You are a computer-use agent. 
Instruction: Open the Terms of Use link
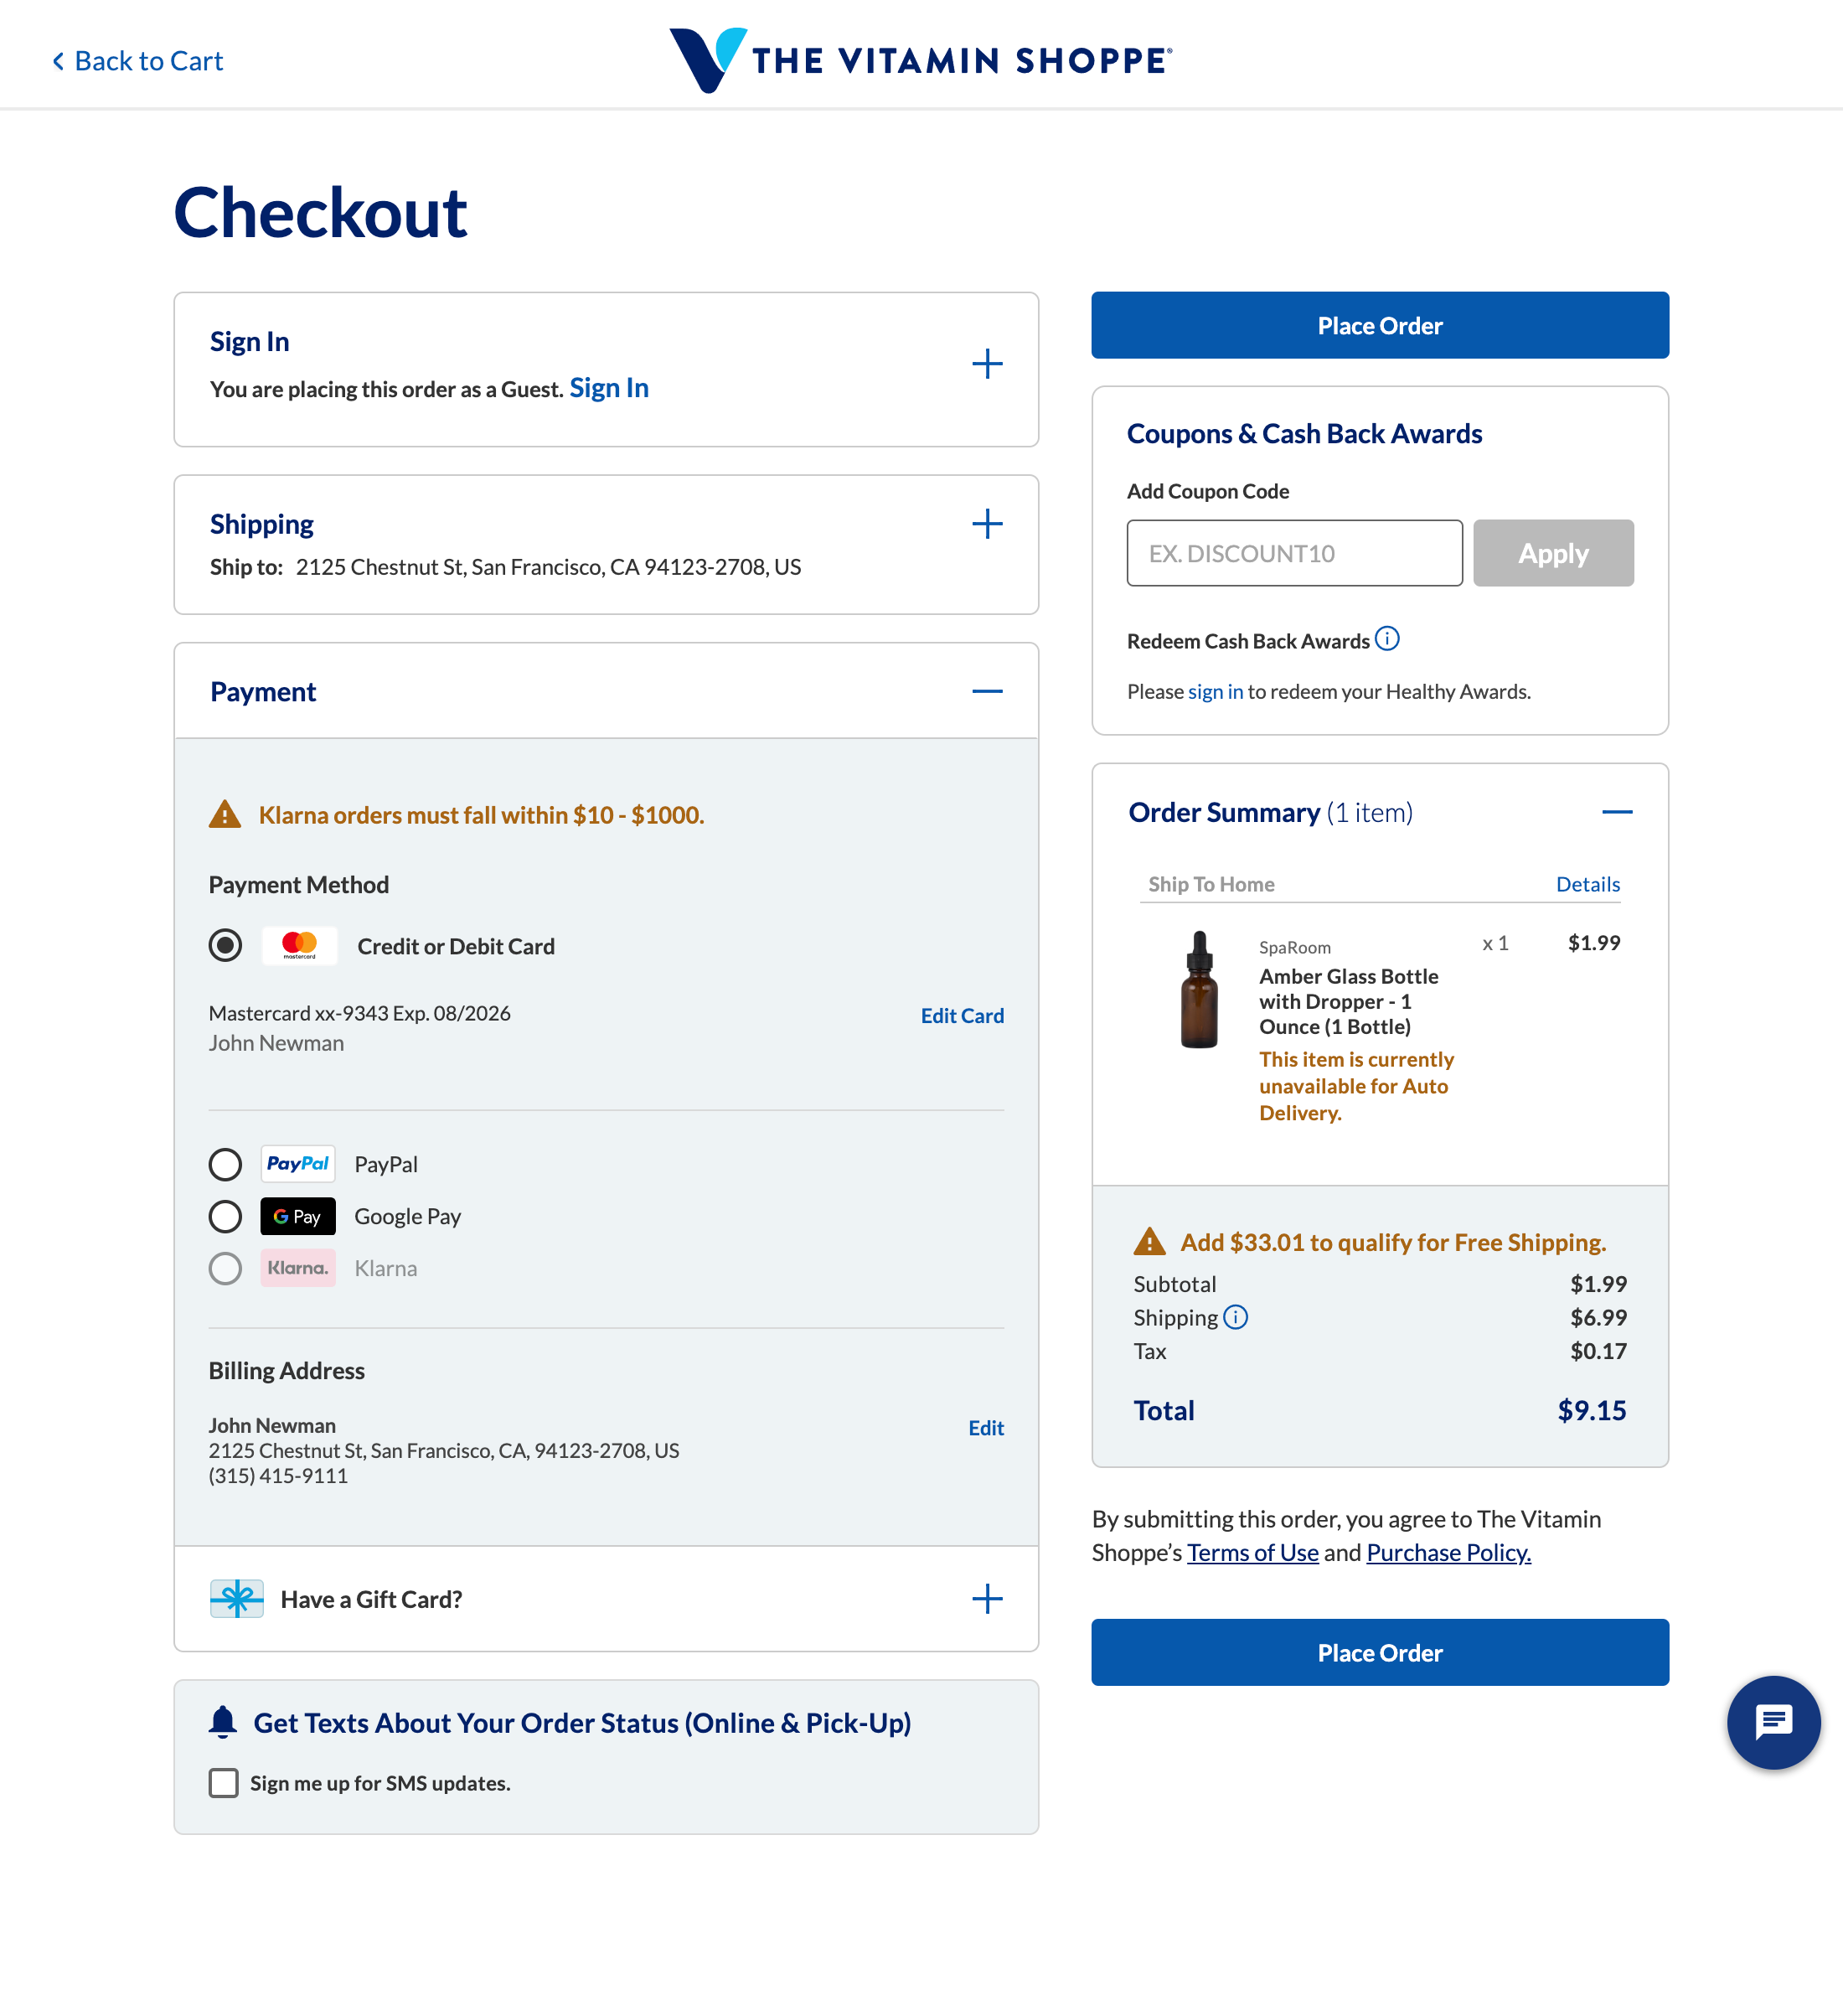(1252, 1552)
